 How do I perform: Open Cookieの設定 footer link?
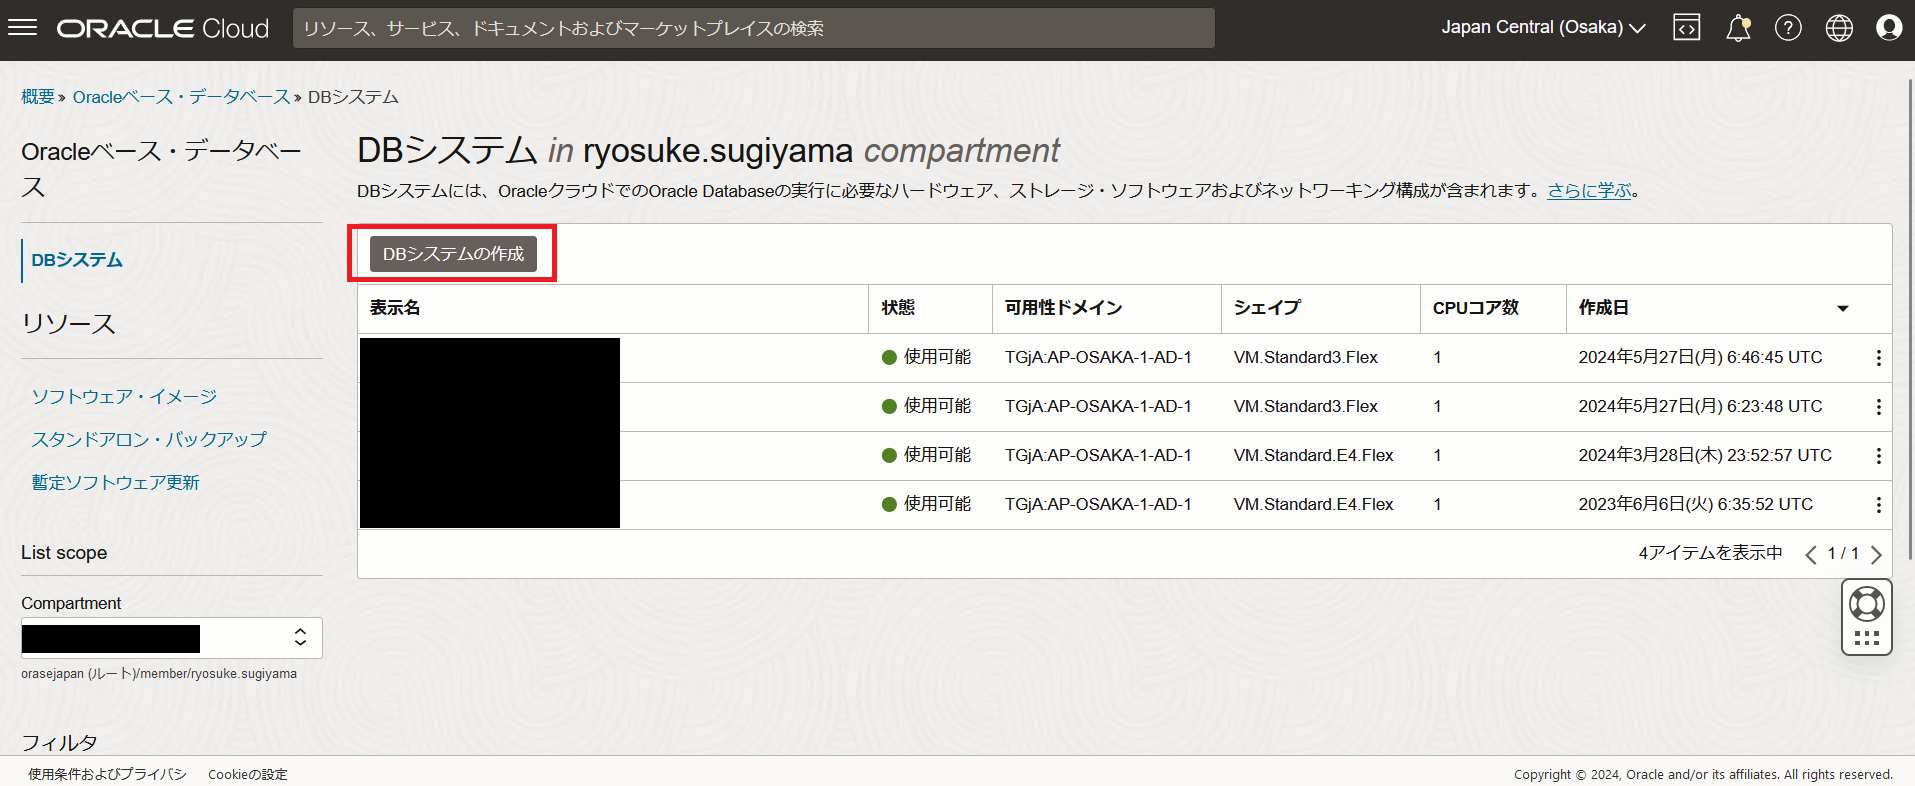[247, 774]
